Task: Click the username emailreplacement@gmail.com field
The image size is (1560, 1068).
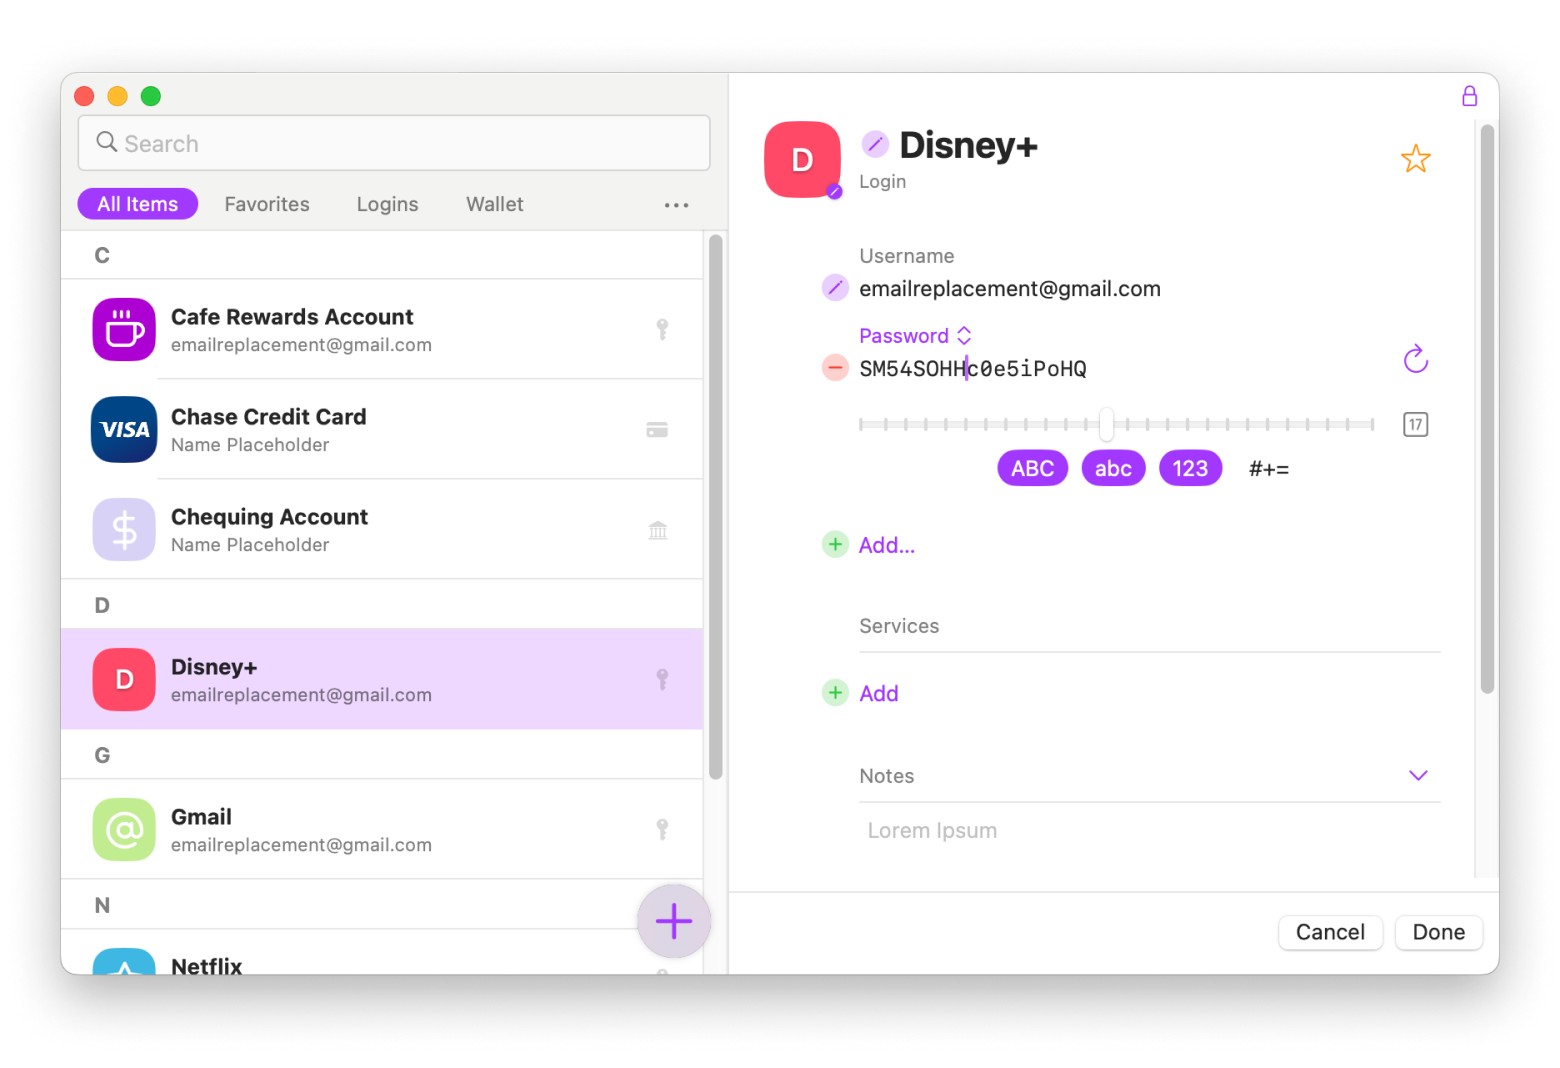Action: 1010,289
